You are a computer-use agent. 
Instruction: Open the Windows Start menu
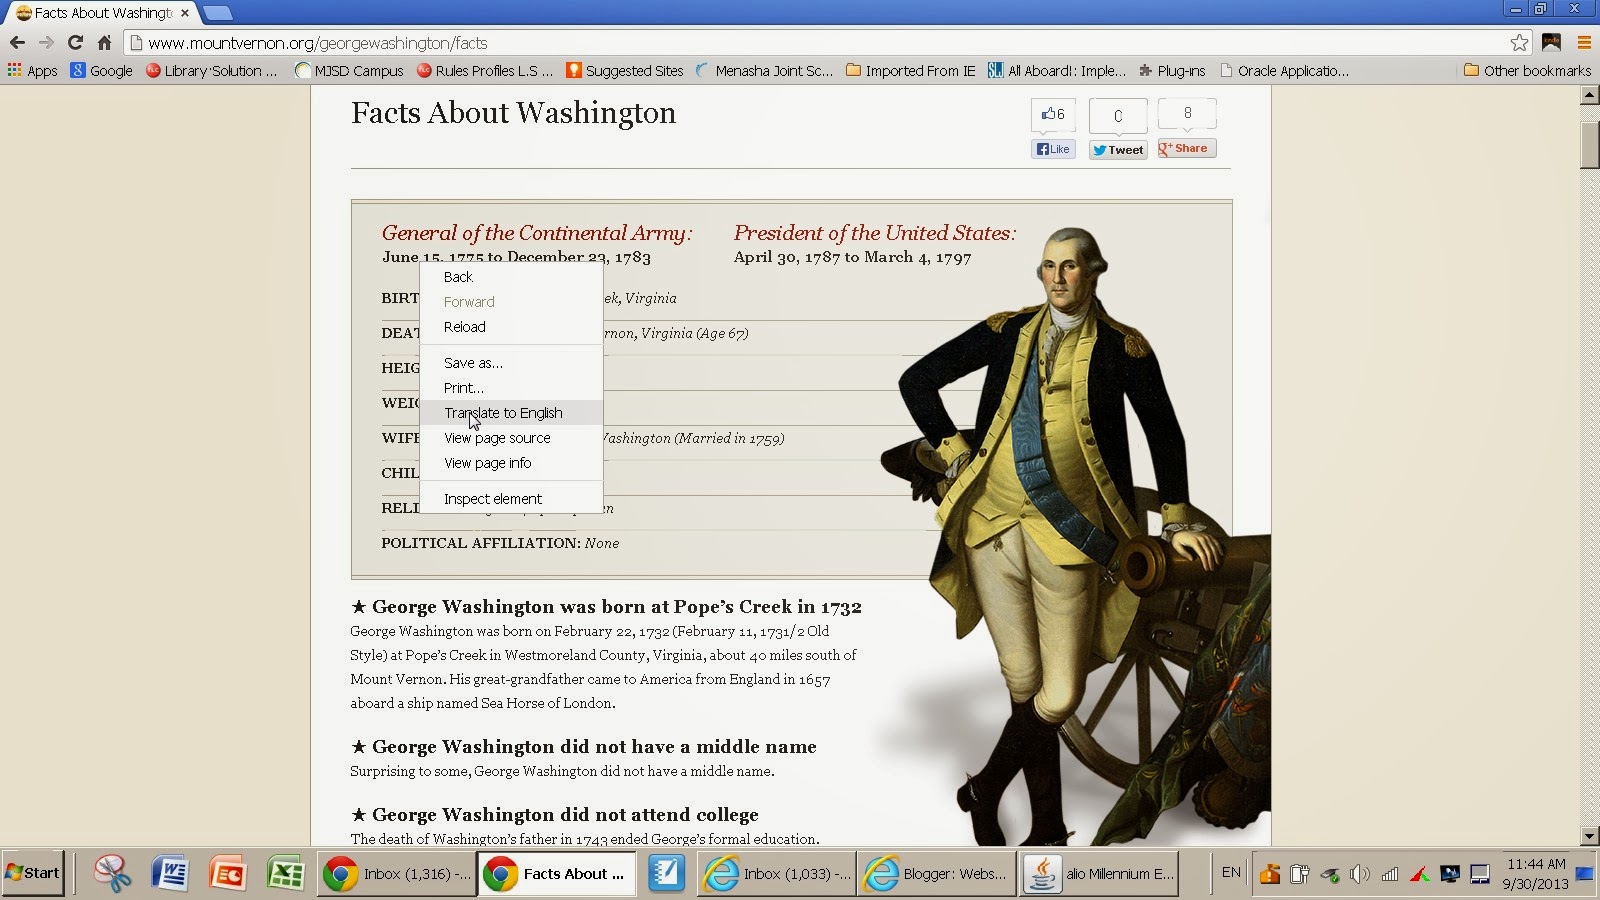(x=32, y=873)
